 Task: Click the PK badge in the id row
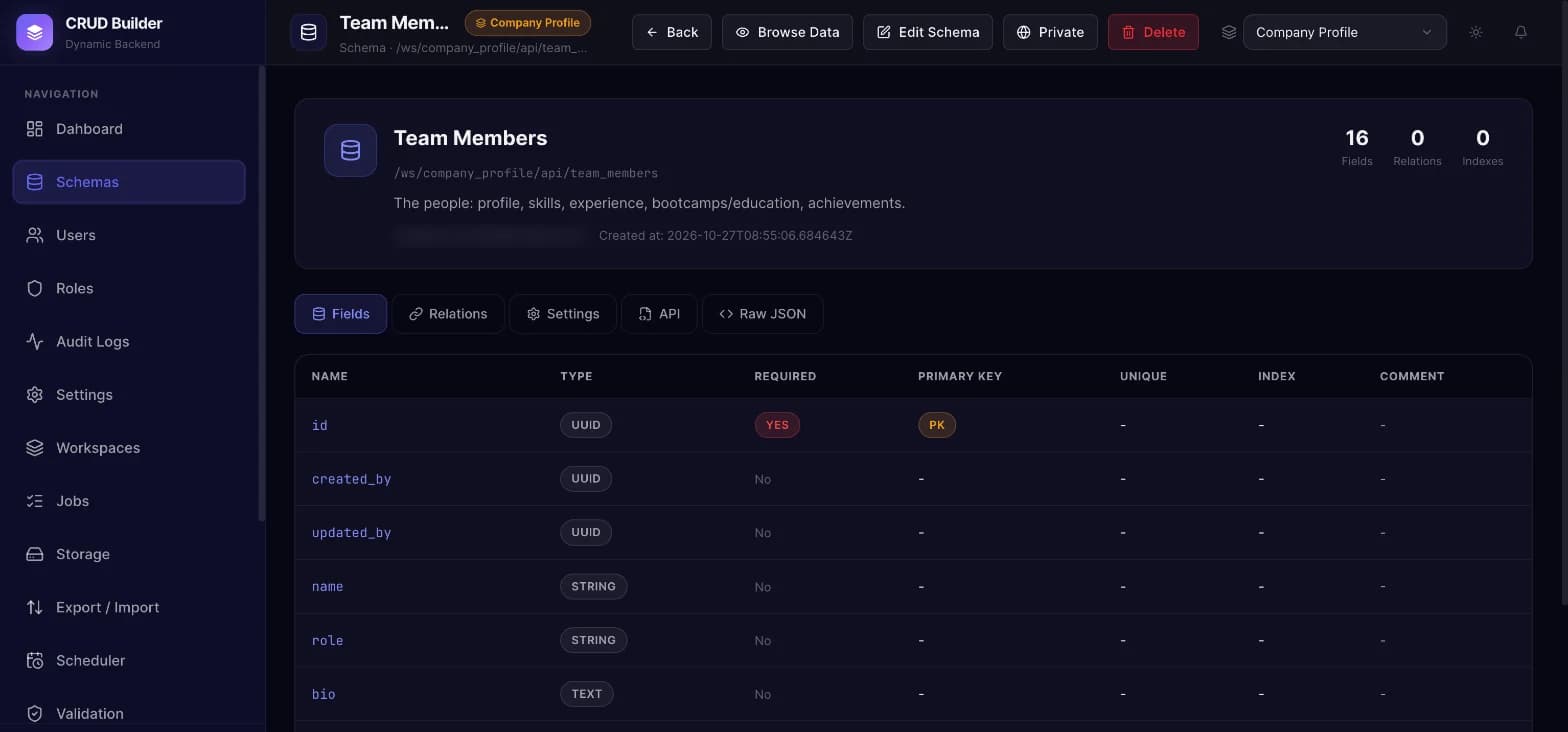click(x=937, y=425)
